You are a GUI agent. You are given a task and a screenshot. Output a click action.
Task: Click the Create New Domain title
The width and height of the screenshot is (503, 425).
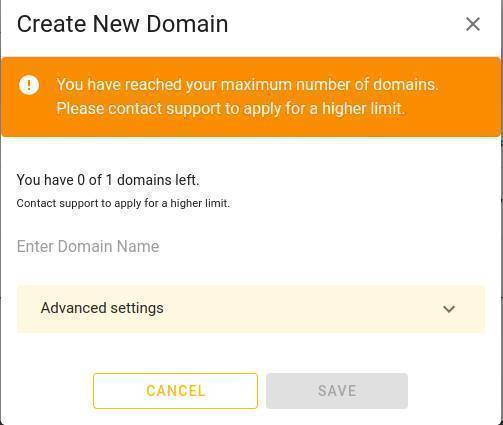(x=122, y=24)
